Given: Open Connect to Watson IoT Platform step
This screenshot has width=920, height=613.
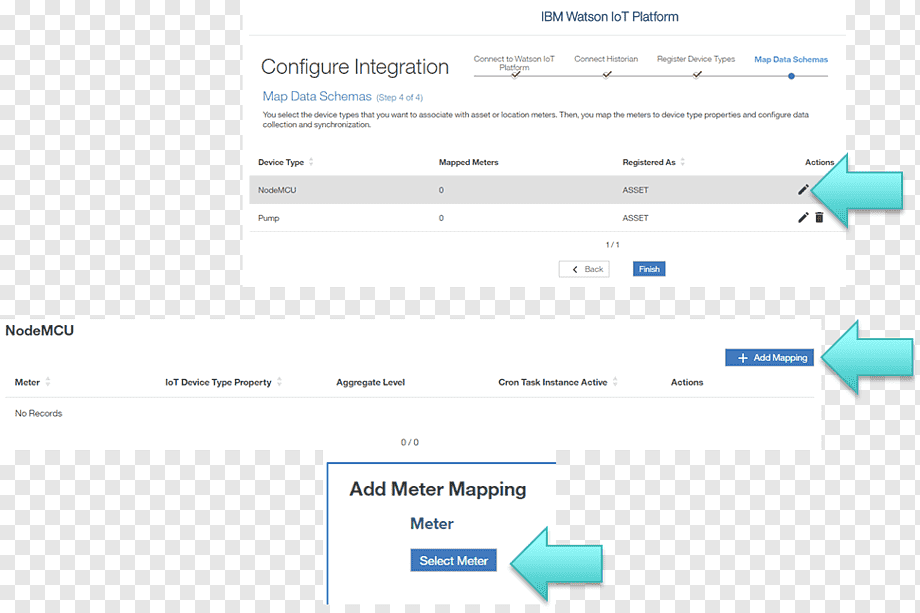Looking at the screenshot, I should [x=514, y=63].
